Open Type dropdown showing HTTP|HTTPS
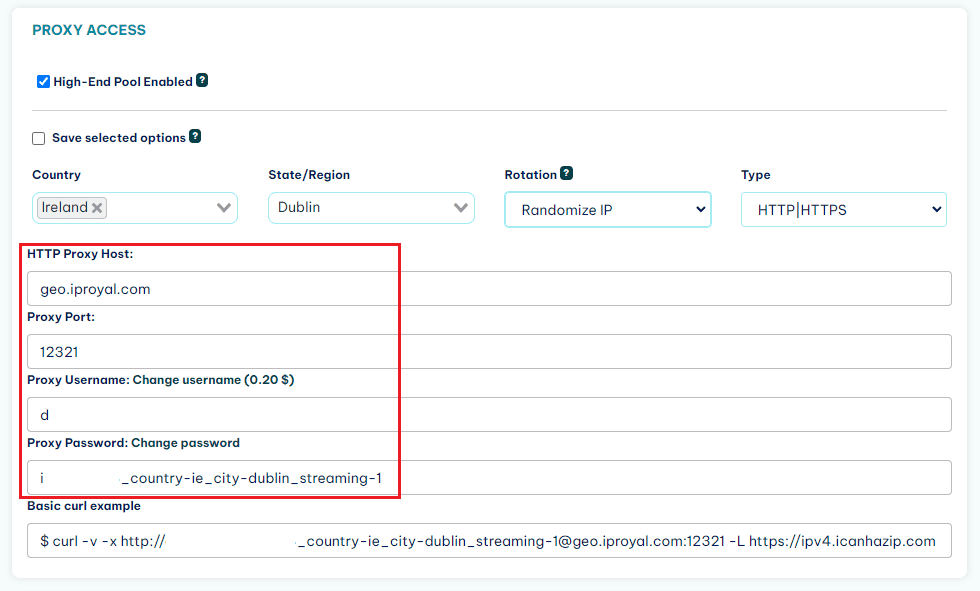Image resolution: width=980 pixels, height=591 pixels. tap(844, 210)
